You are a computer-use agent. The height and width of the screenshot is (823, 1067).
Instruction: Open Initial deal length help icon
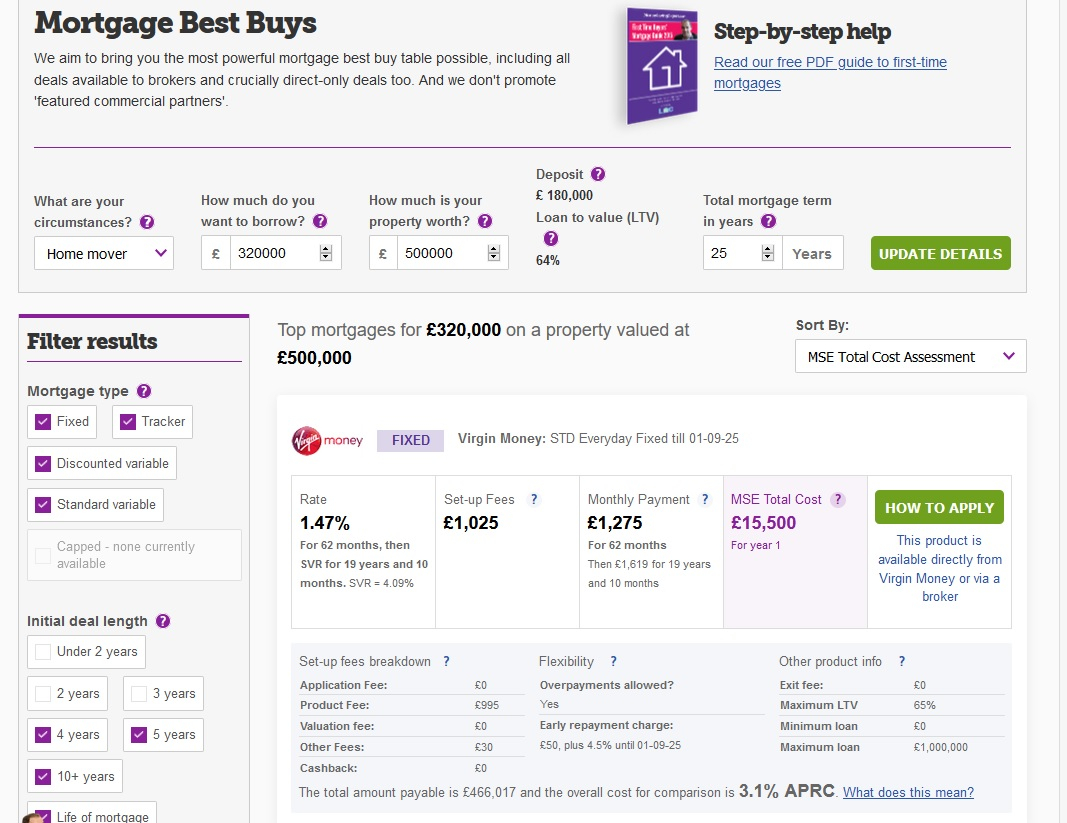(x=163, y=621)
